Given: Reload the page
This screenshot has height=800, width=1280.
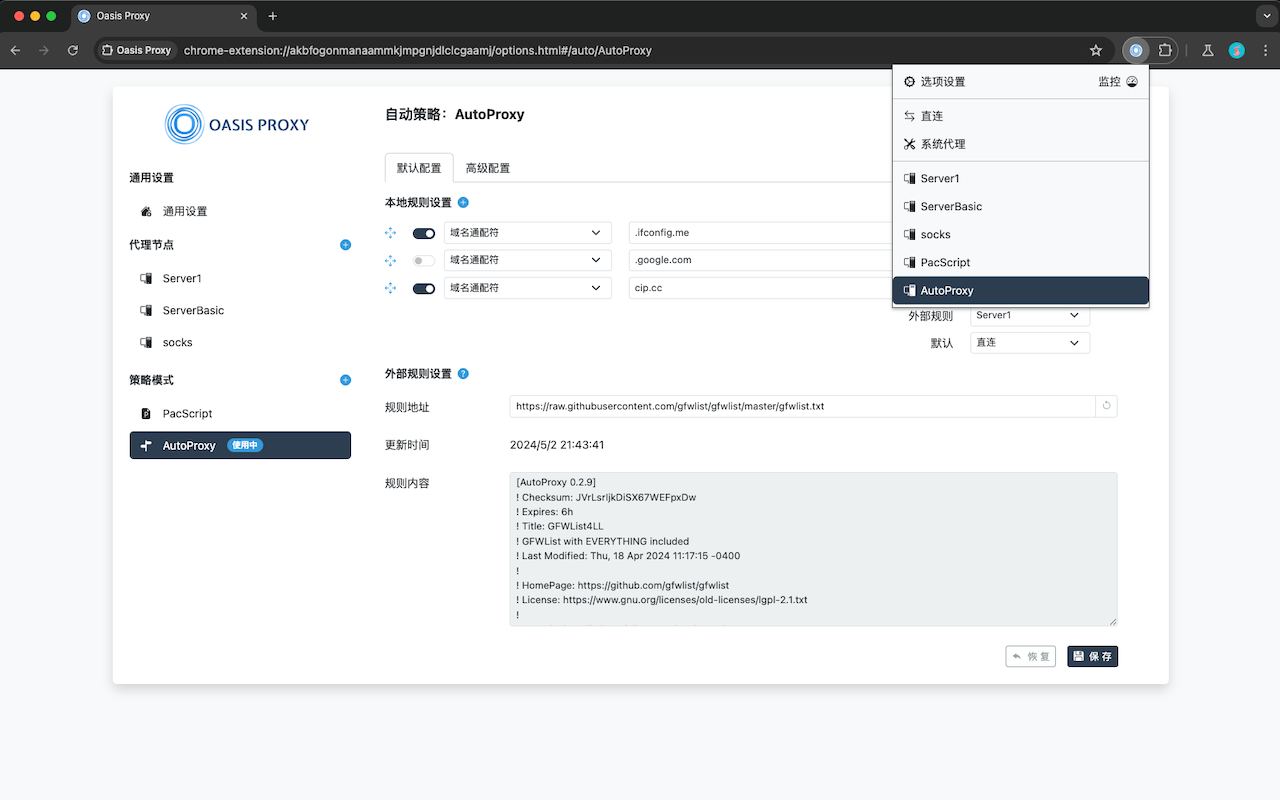Looking at the screenshot, I should tap(72, 50).
